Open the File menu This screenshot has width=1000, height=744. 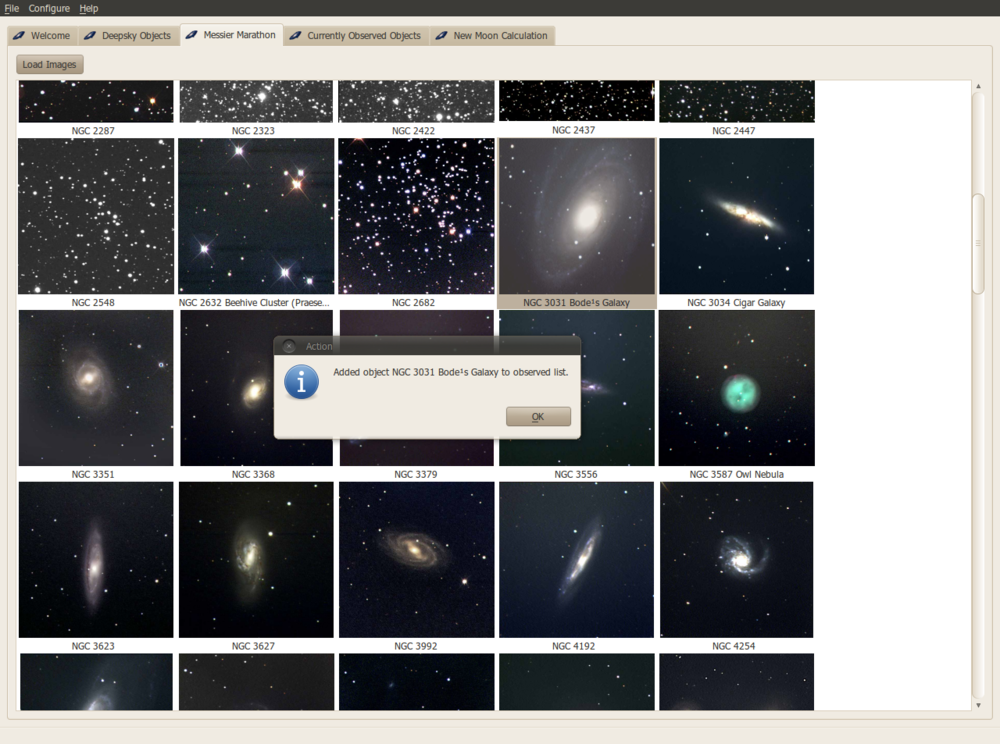(12, 8)
